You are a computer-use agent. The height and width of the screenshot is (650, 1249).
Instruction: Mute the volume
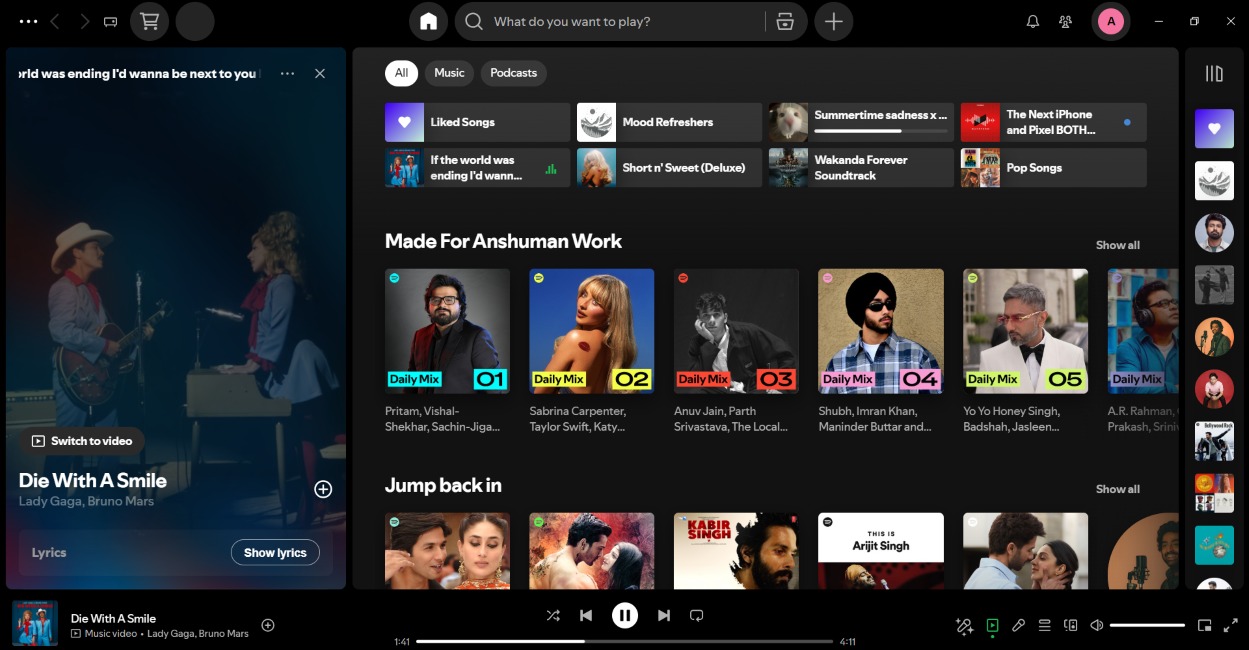[x=1096, y=624]
